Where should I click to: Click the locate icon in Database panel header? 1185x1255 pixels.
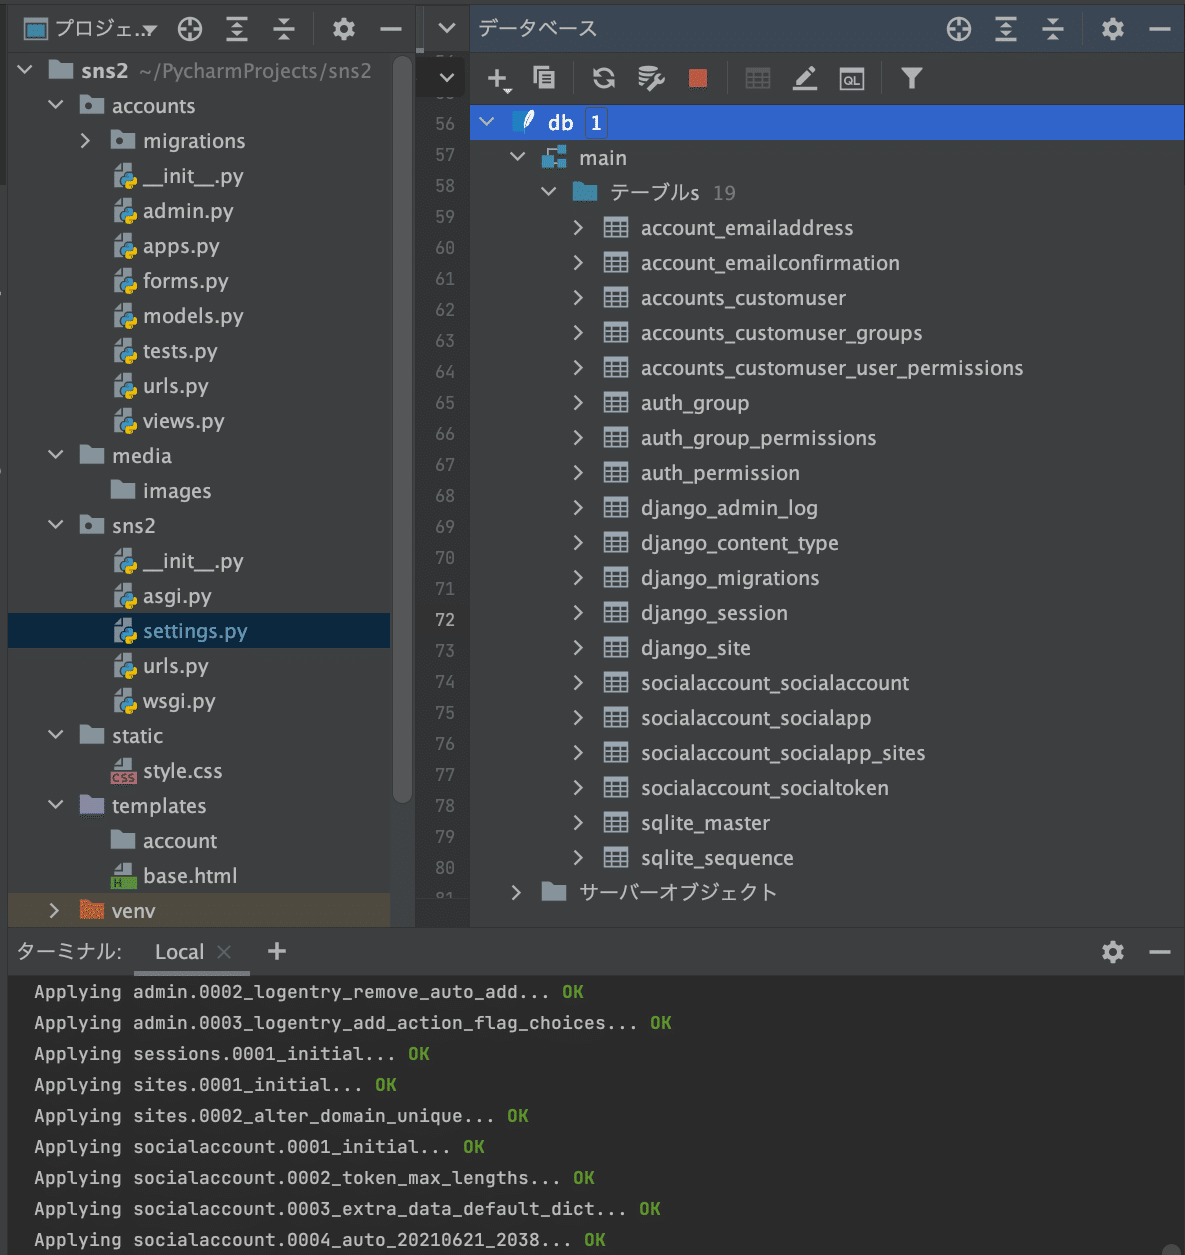tap(959, 29)
